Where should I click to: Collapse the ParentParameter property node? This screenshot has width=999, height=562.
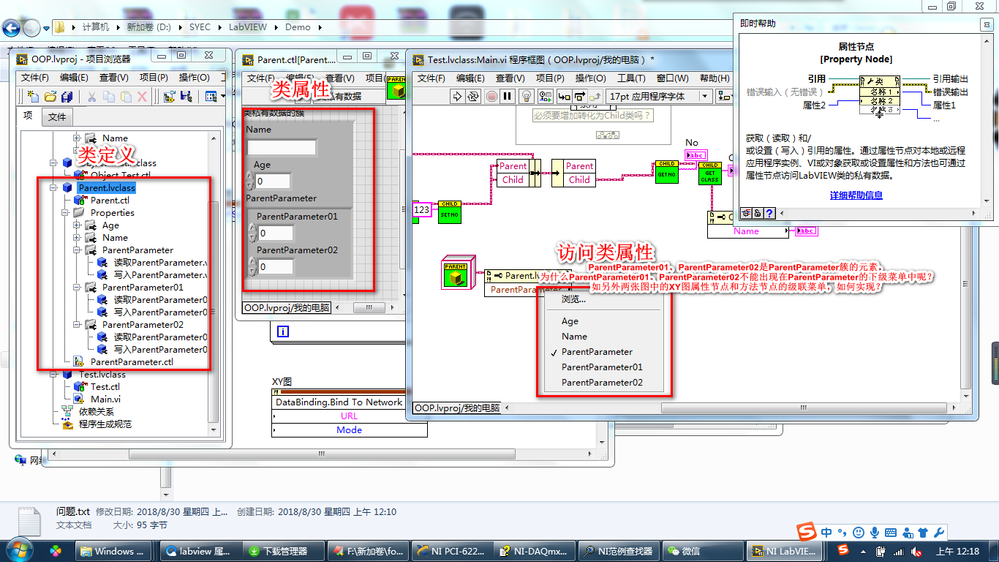tap(76, 250)
